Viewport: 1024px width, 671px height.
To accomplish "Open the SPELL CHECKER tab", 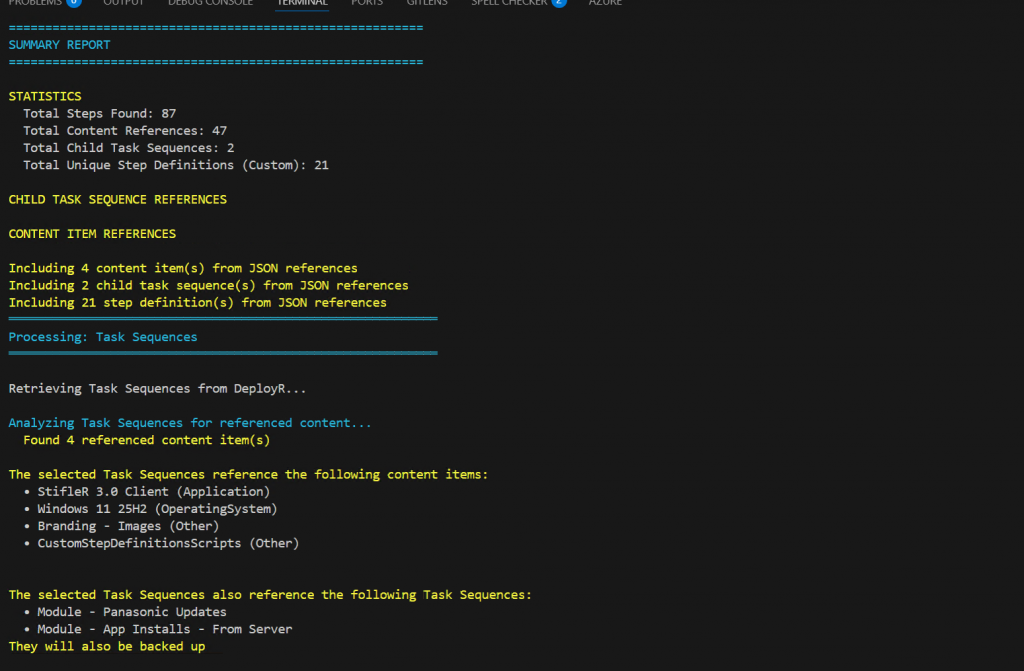I will point(509,3).
